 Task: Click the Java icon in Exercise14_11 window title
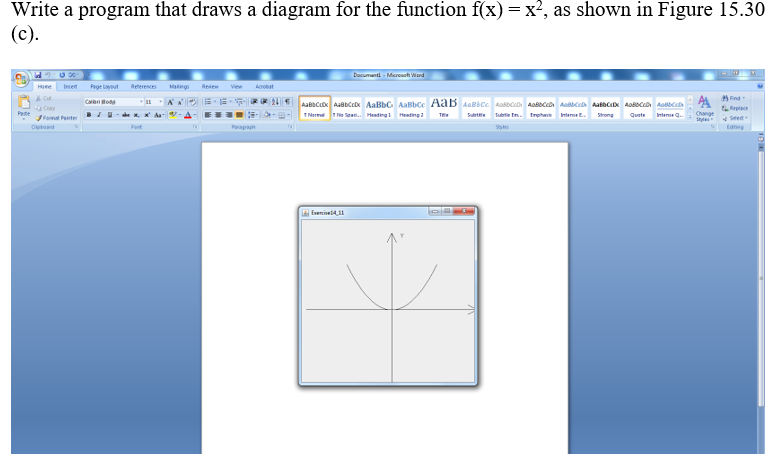pyautogui.click(x=306, y=212)
